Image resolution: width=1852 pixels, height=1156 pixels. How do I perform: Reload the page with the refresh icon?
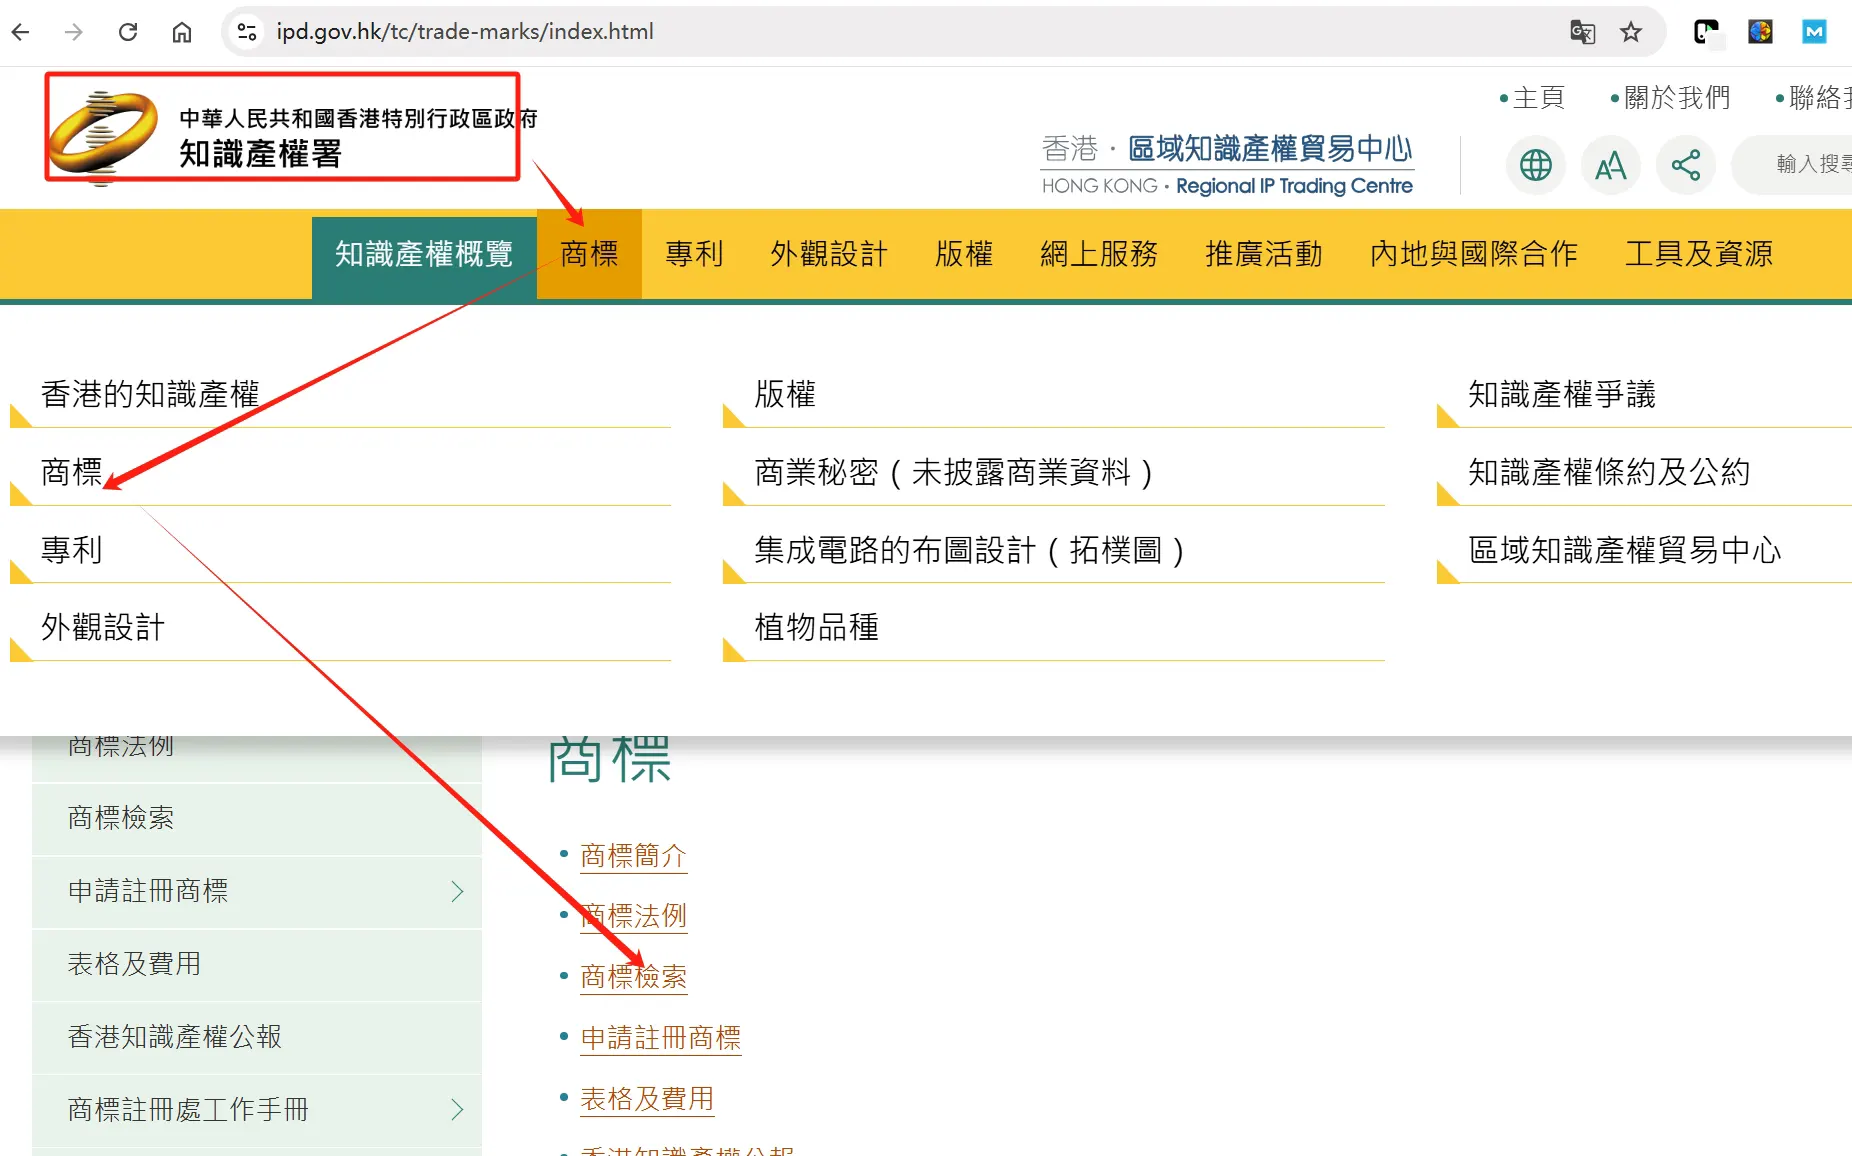click(x=128, y=32)
